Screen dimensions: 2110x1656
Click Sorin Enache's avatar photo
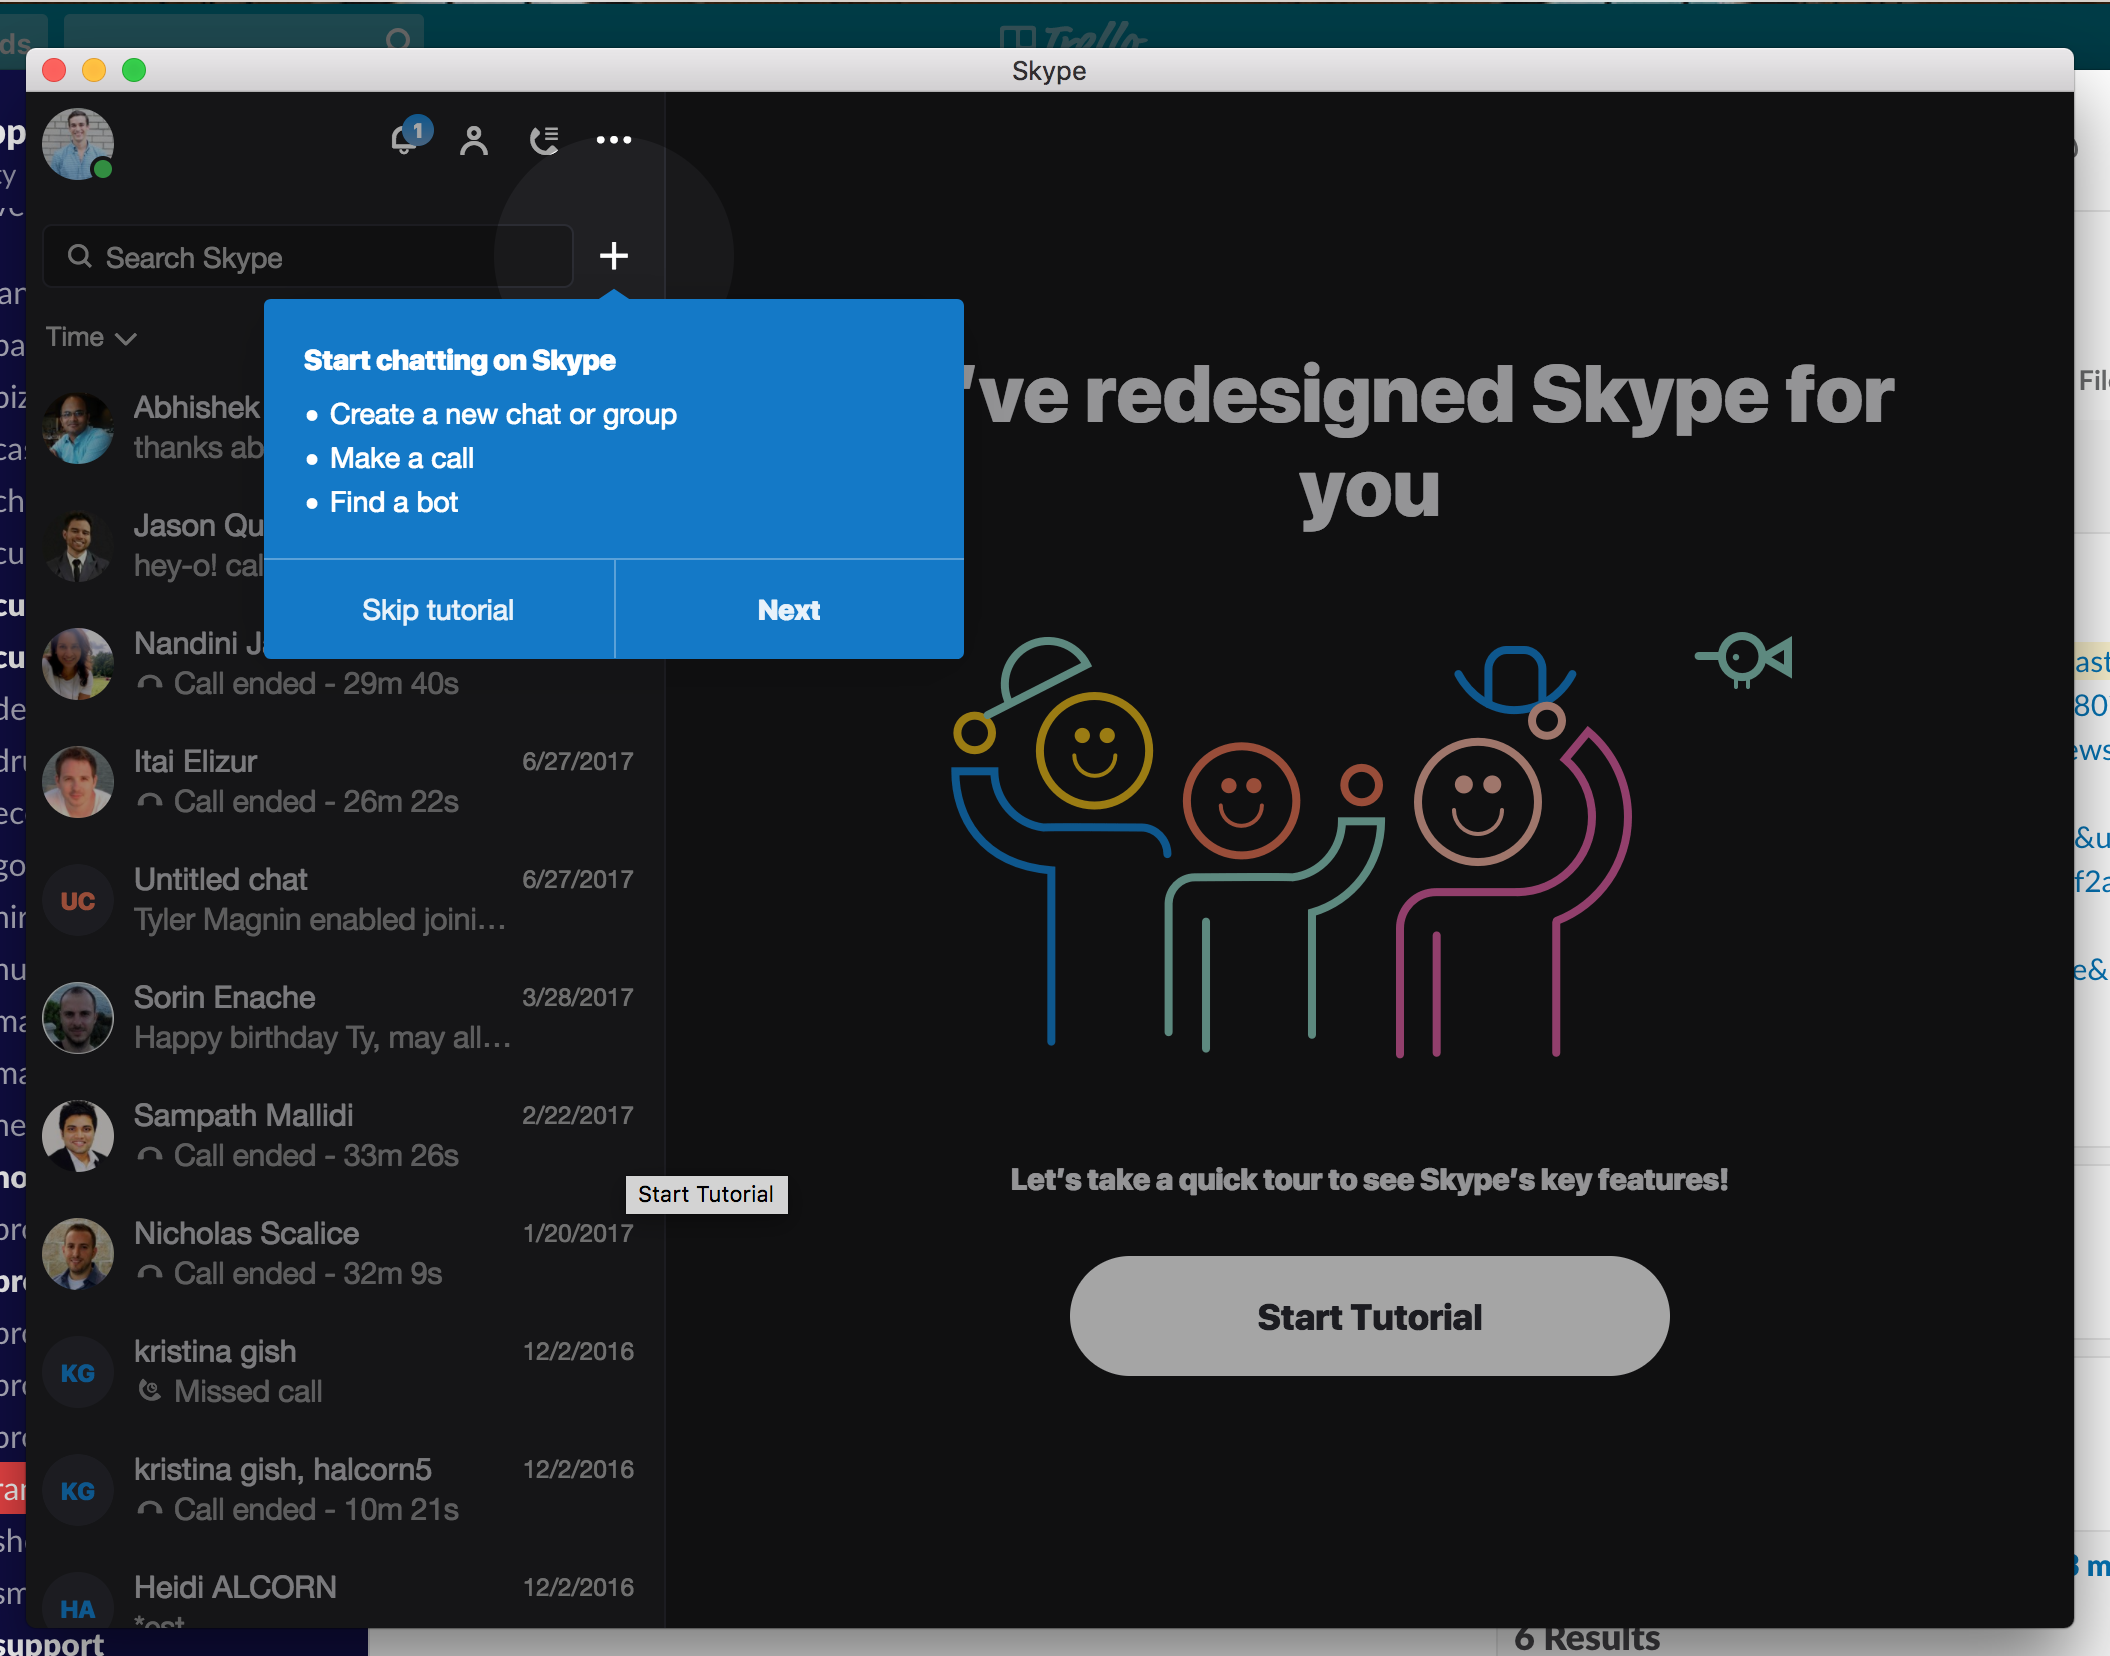[78, 1018]
